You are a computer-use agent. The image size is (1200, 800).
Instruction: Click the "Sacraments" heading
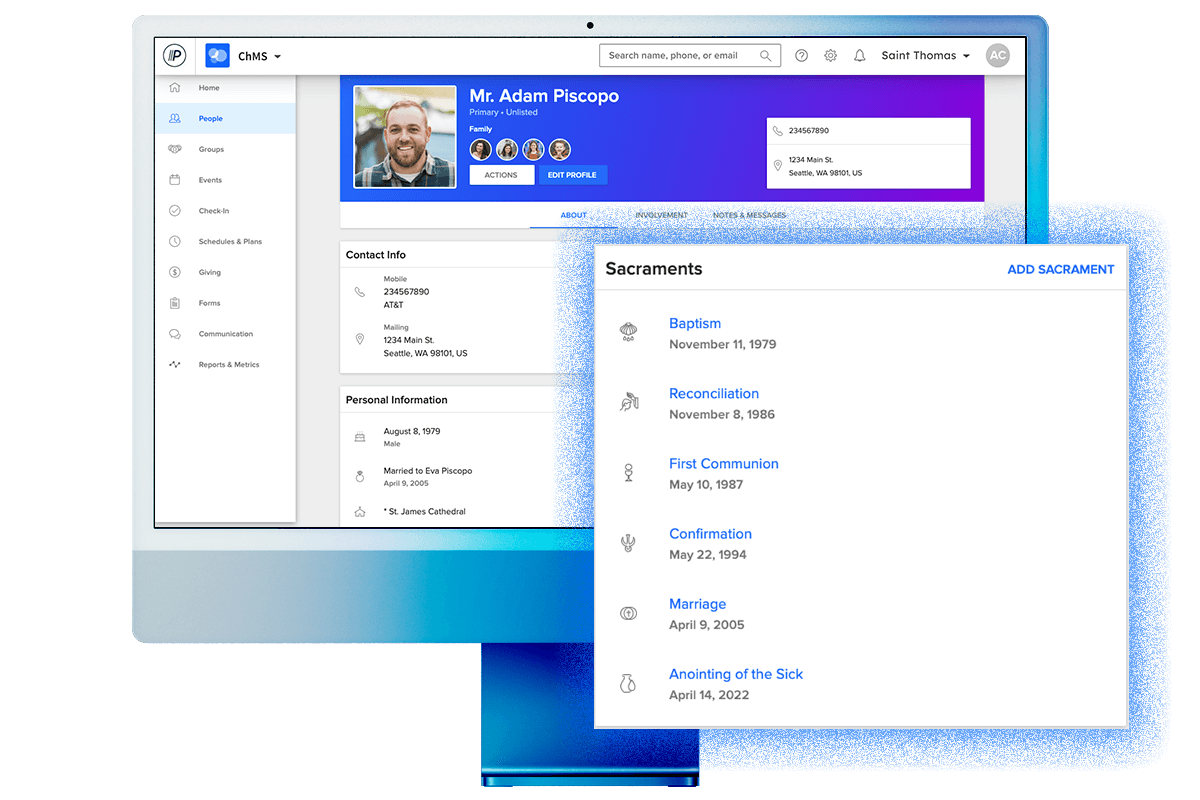pyautogui.click(x=654, y=269)
